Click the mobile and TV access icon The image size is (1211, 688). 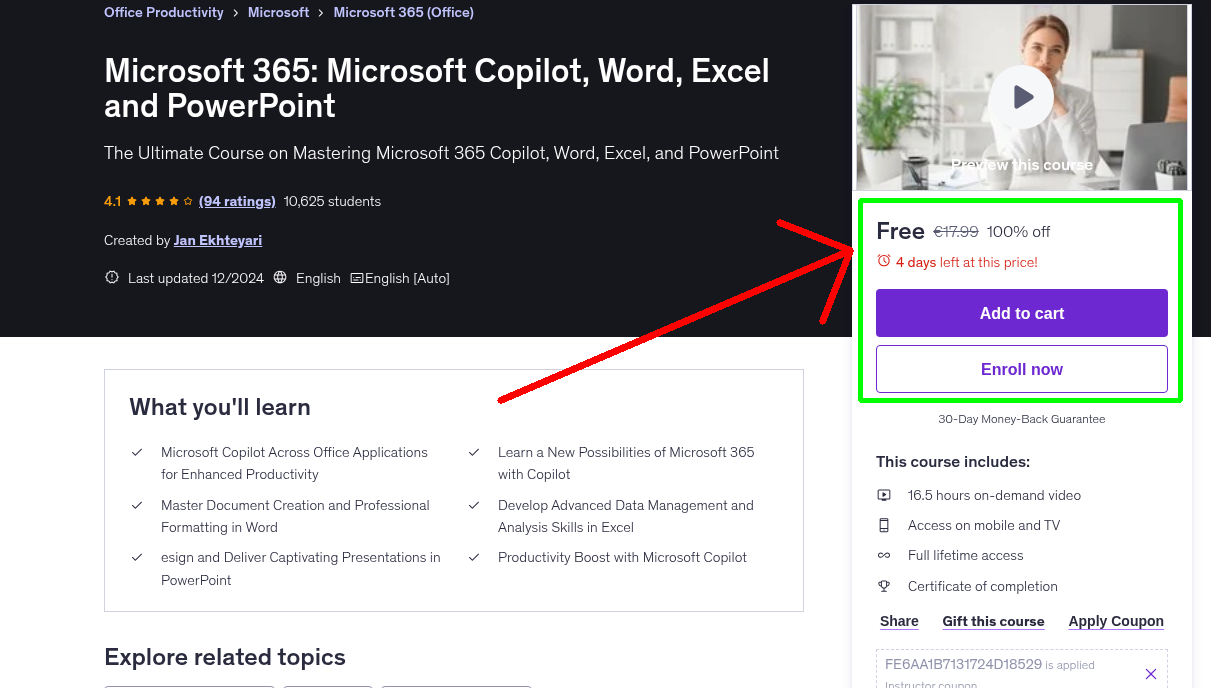tap(884, 524)
